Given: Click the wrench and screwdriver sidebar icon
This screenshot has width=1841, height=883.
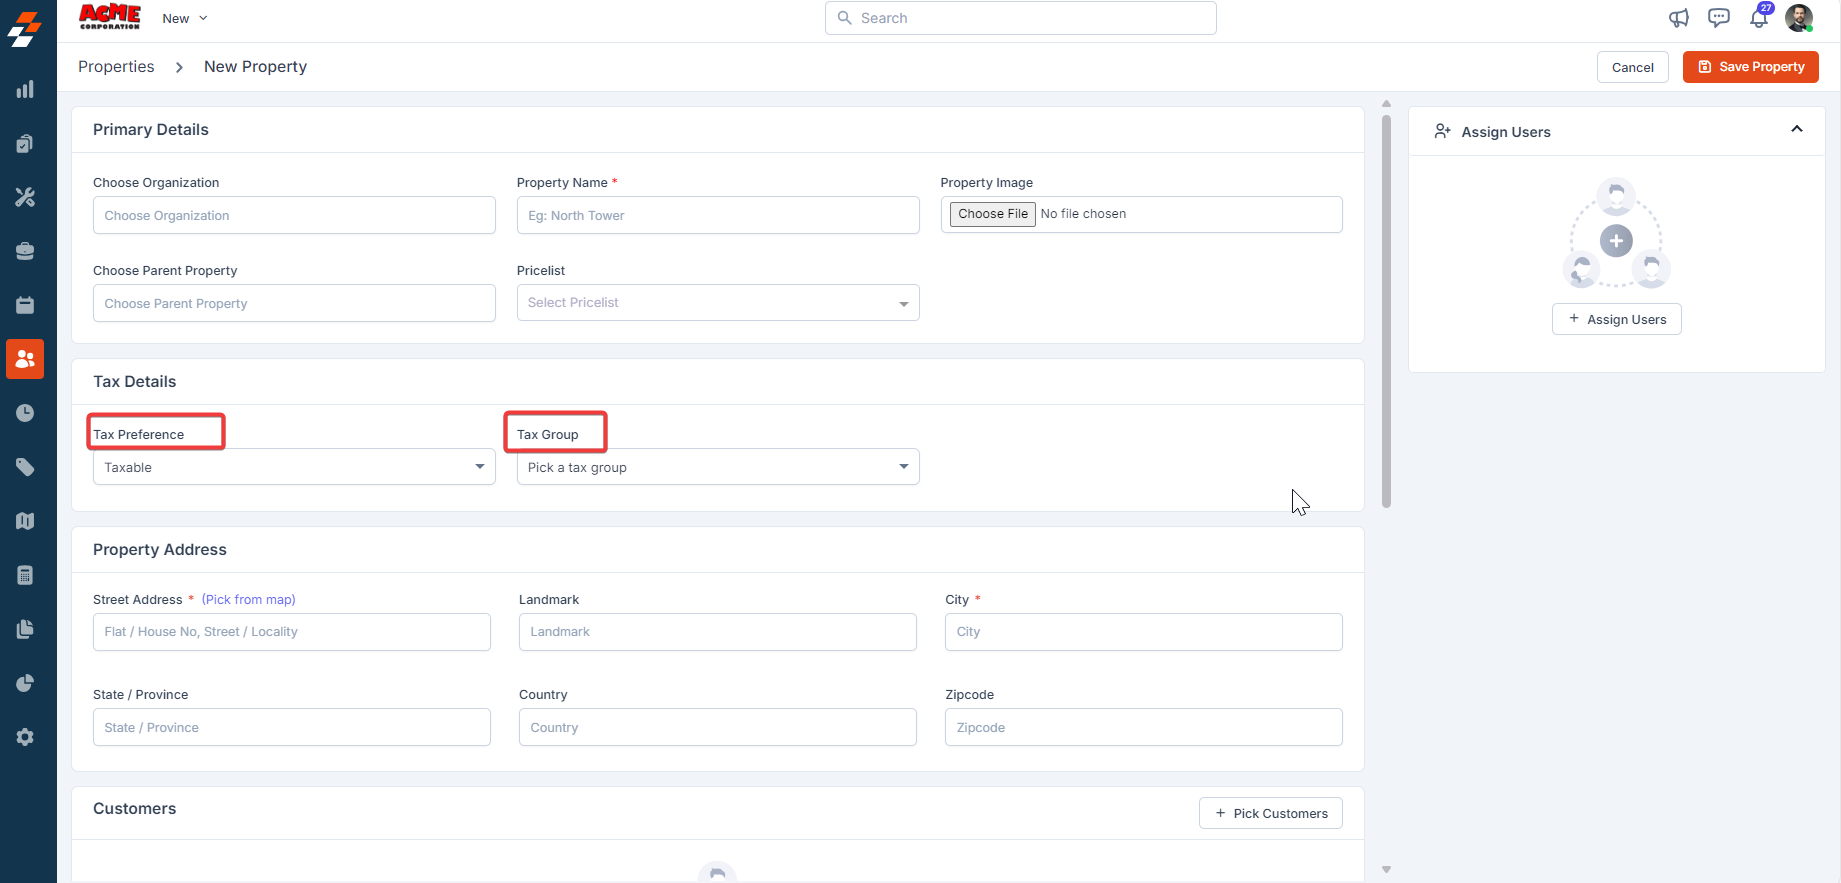Looking at the screenshot, I should [25, 197].
